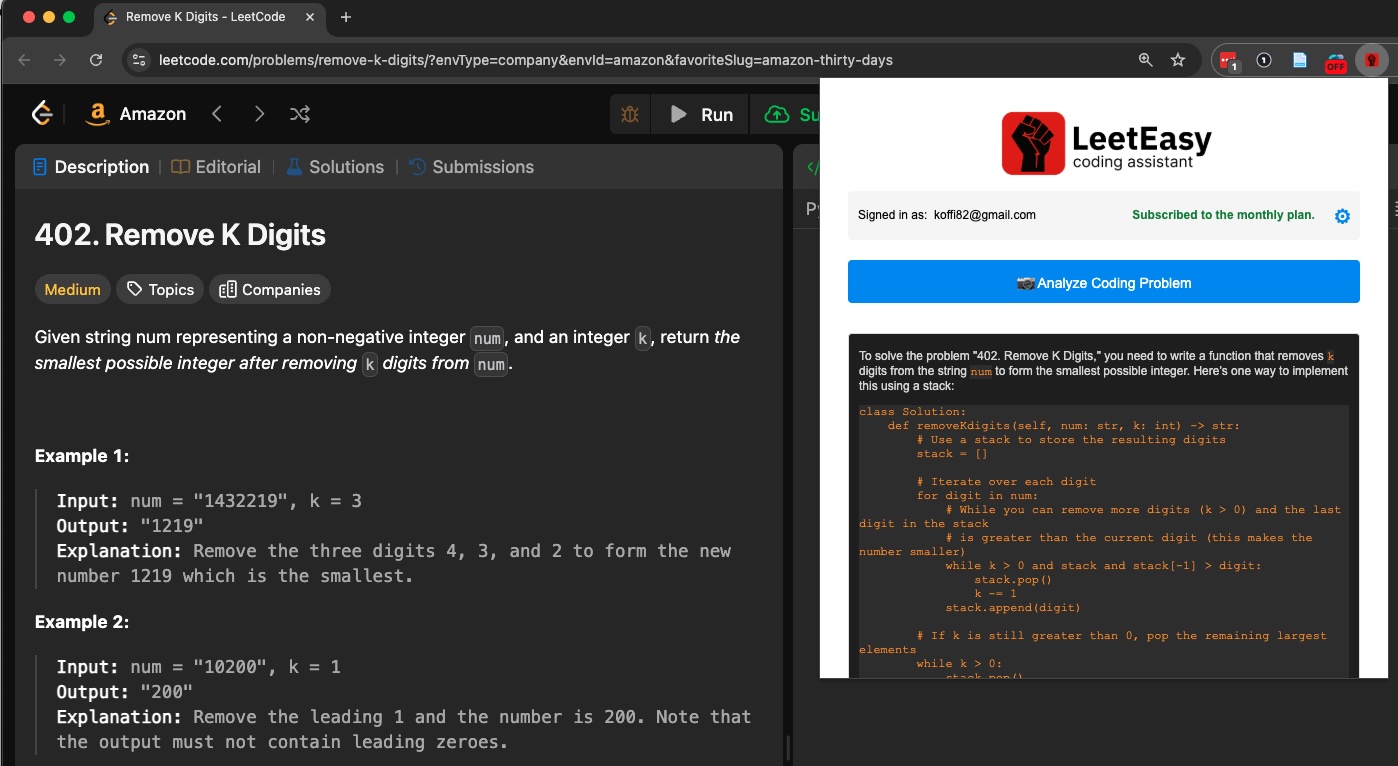Open LeetEasy settings gear icon
The image size is (1398, 766).
(x=1342, y=216)
